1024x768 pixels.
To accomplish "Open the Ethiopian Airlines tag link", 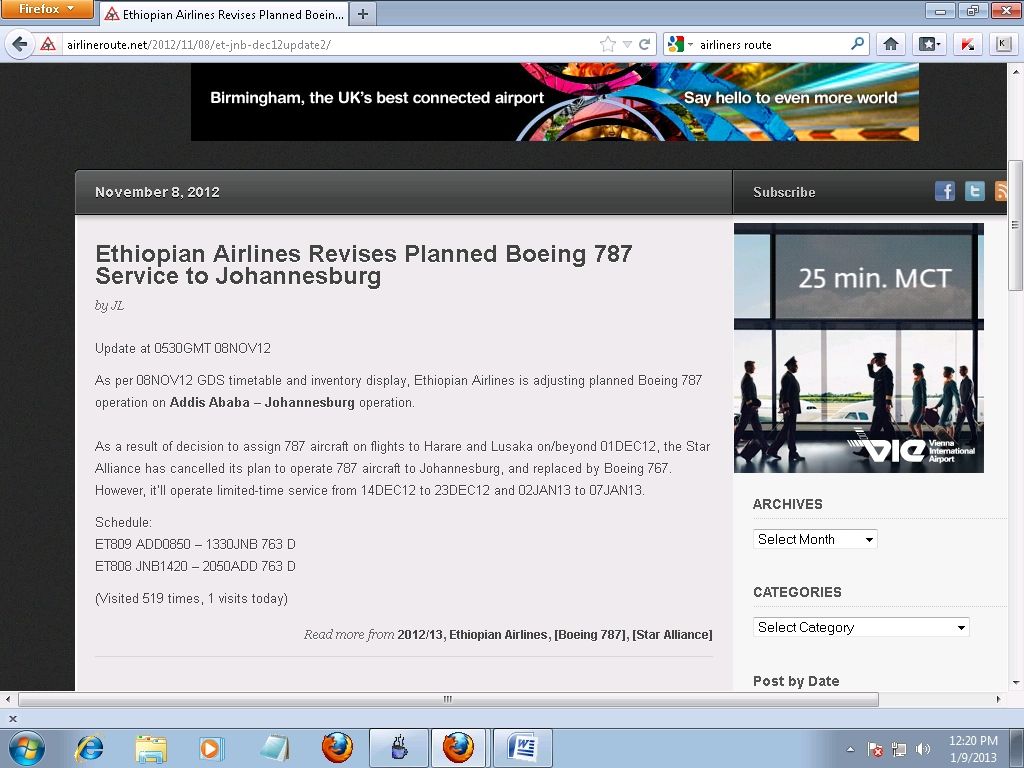I will pos(499,634).
